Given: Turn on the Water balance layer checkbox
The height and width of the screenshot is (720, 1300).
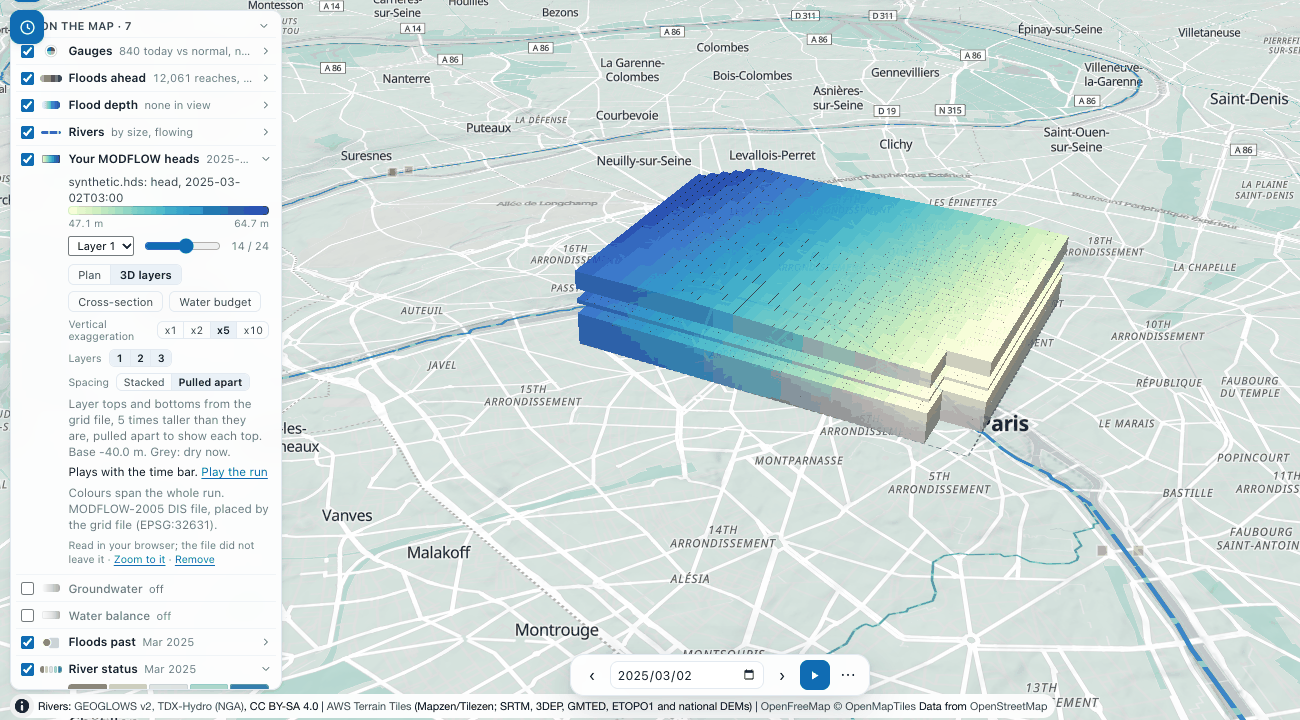Looking at the screenshot, I should click(x=28, y=616).
